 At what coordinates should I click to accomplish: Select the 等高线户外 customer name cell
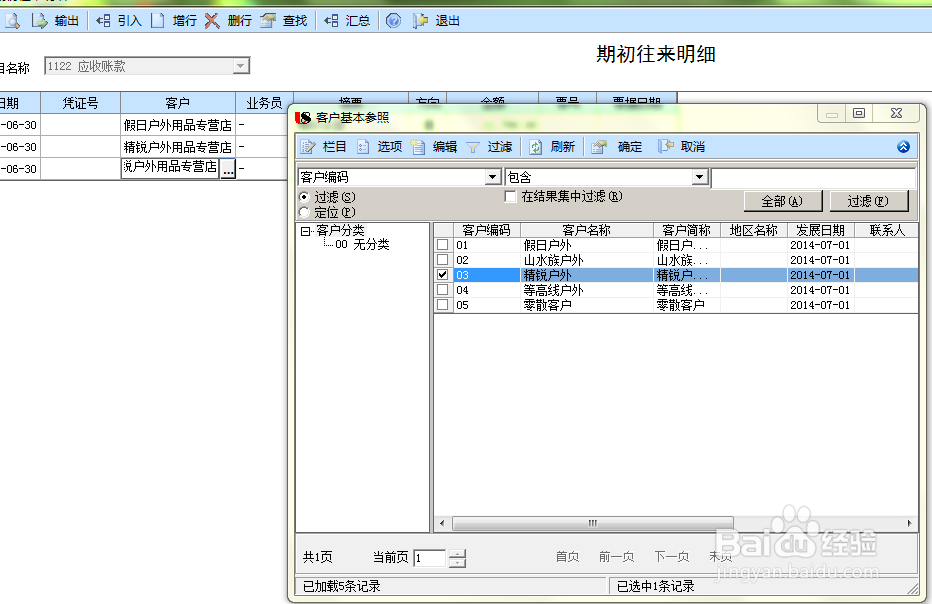(587, 290)
